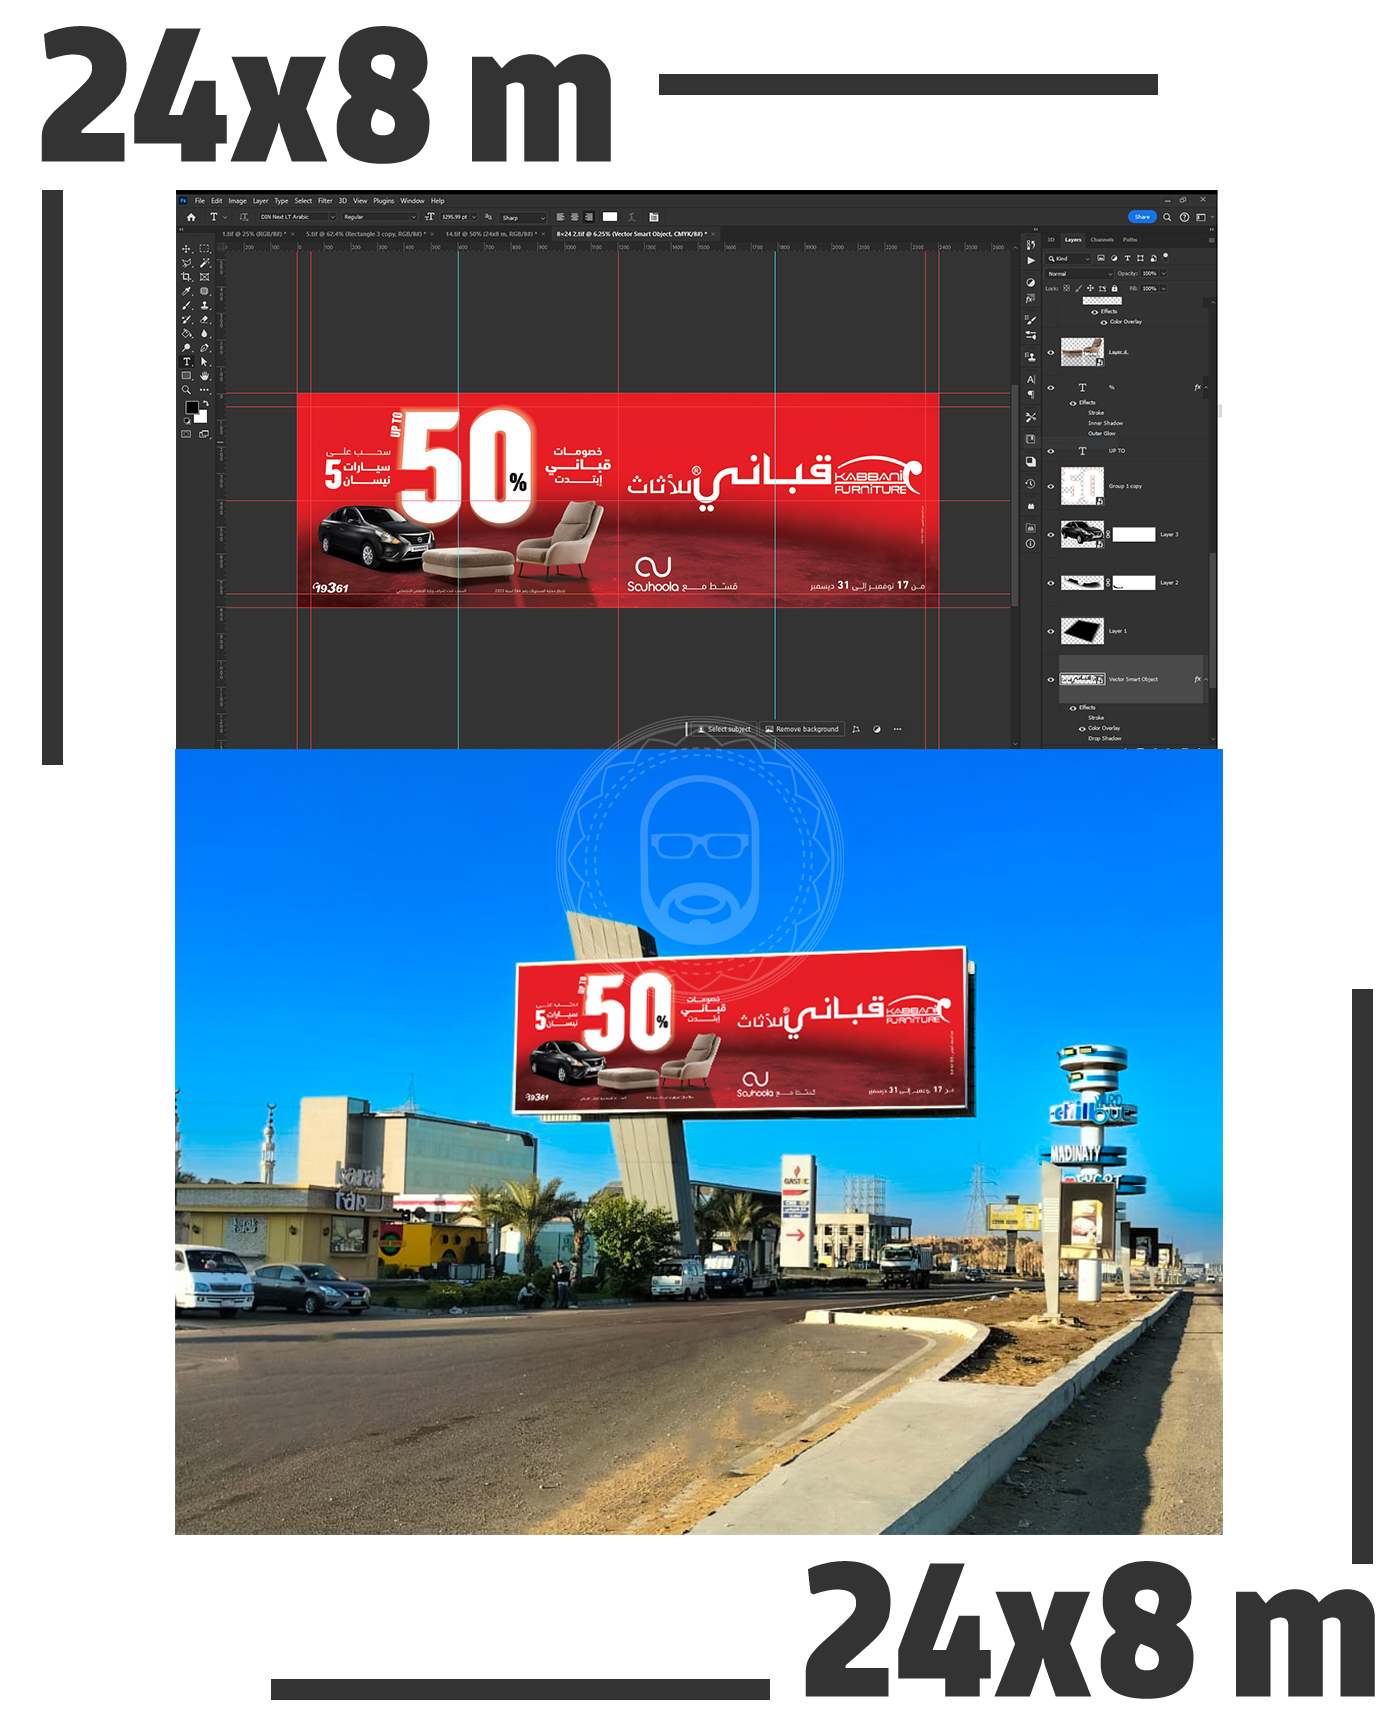Open the font family dropdown DIN Next LT Arabic

pyautogui.click(x=297, y=217)
